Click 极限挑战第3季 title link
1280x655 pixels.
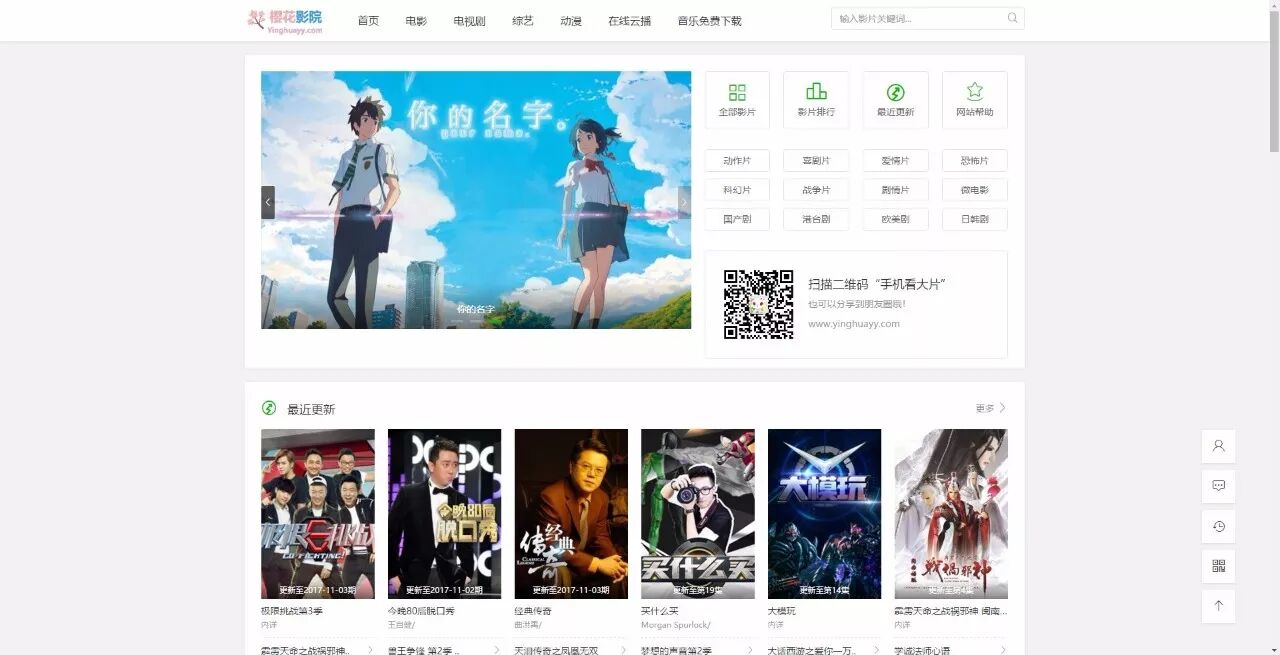click(x=292, y=611)
